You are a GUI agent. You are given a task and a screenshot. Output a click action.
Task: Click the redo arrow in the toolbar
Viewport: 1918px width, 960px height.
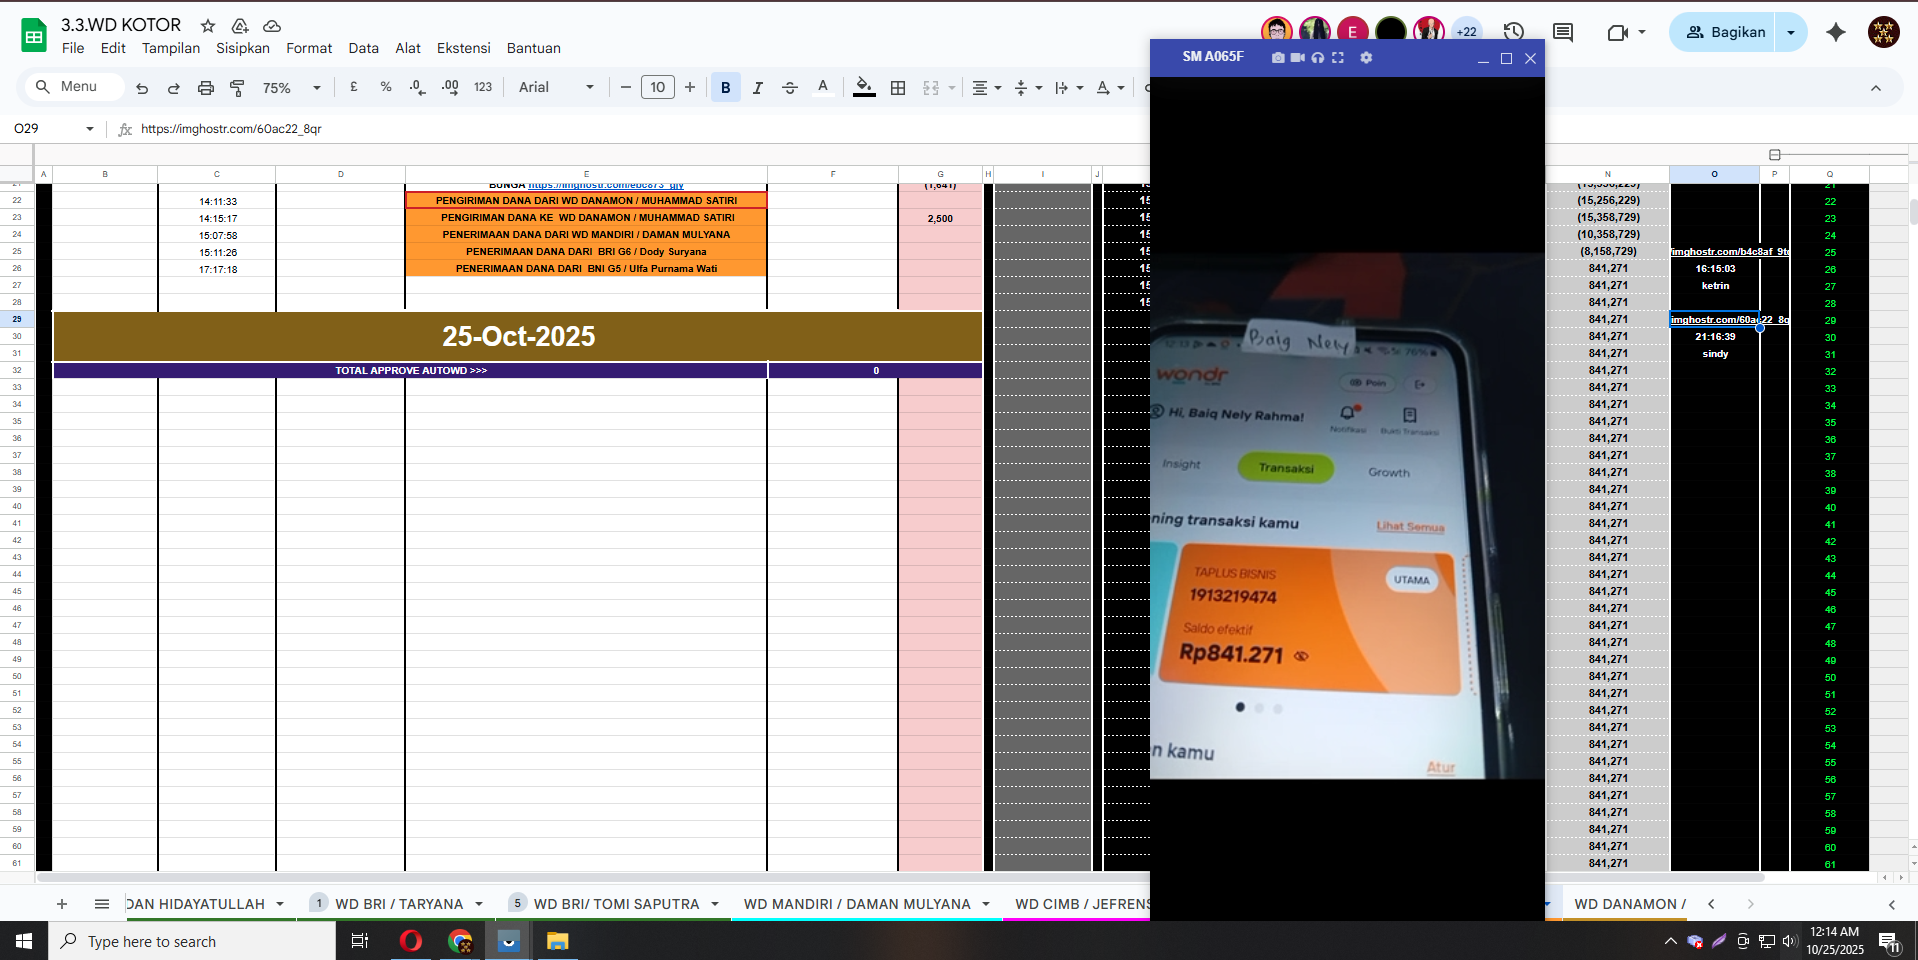(x=173, y=88)
